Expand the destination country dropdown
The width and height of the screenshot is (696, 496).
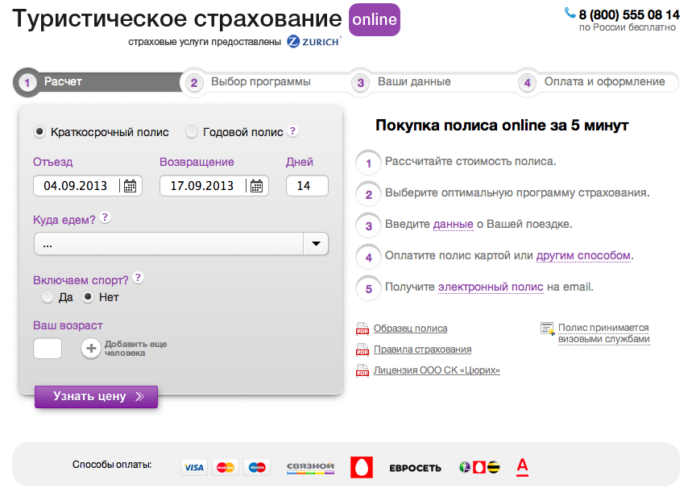[316, 243]
